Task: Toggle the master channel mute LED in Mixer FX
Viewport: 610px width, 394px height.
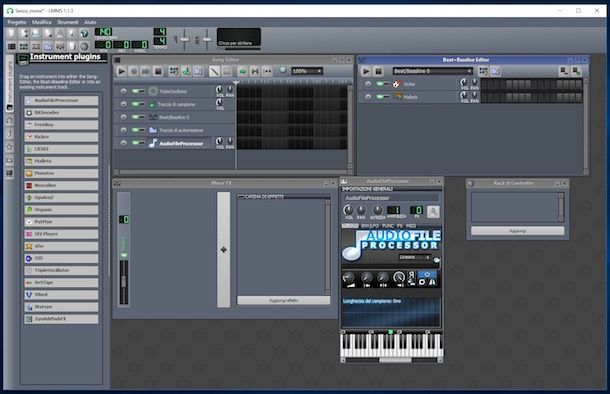Action: tap(124, 255)
